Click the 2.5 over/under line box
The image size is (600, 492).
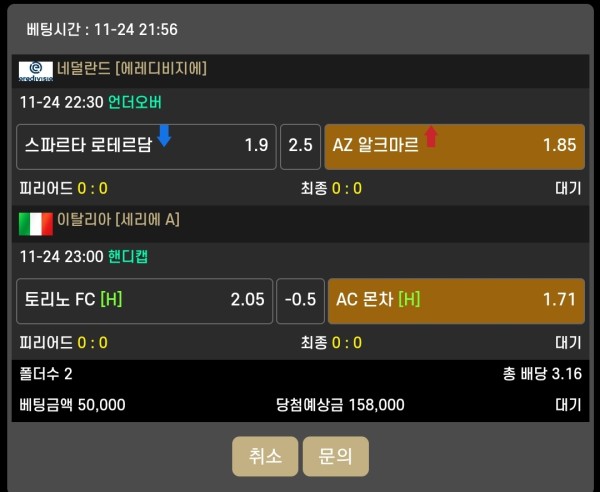click(300, 146)
